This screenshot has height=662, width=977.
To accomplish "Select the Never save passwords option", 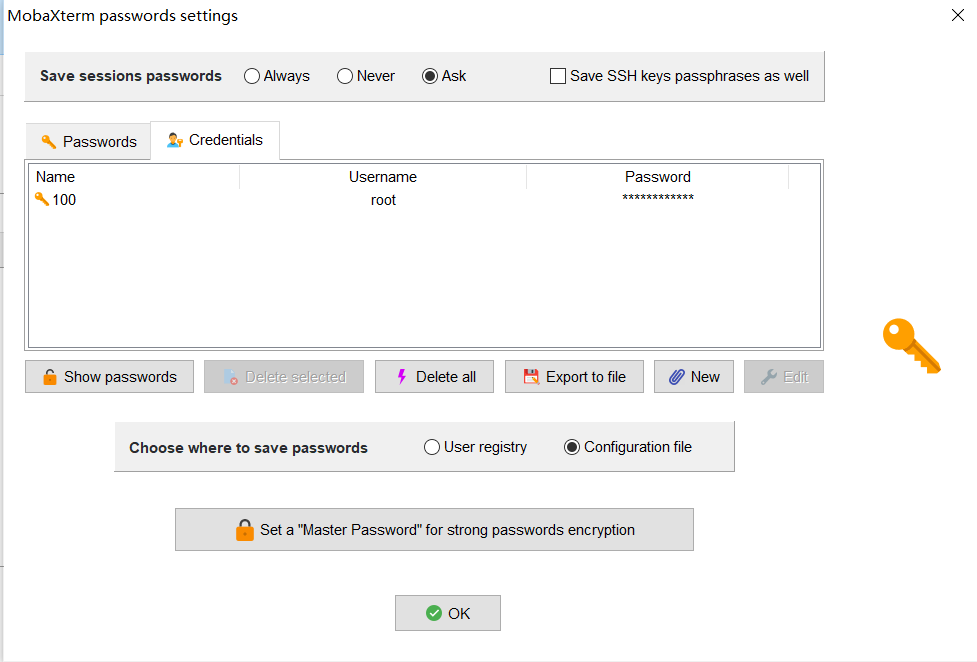I will coord(345,76).
